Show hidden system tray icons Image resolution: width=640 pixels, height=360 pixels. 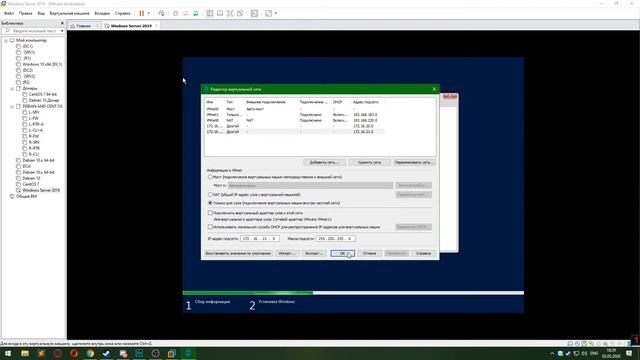coord(552,353)
